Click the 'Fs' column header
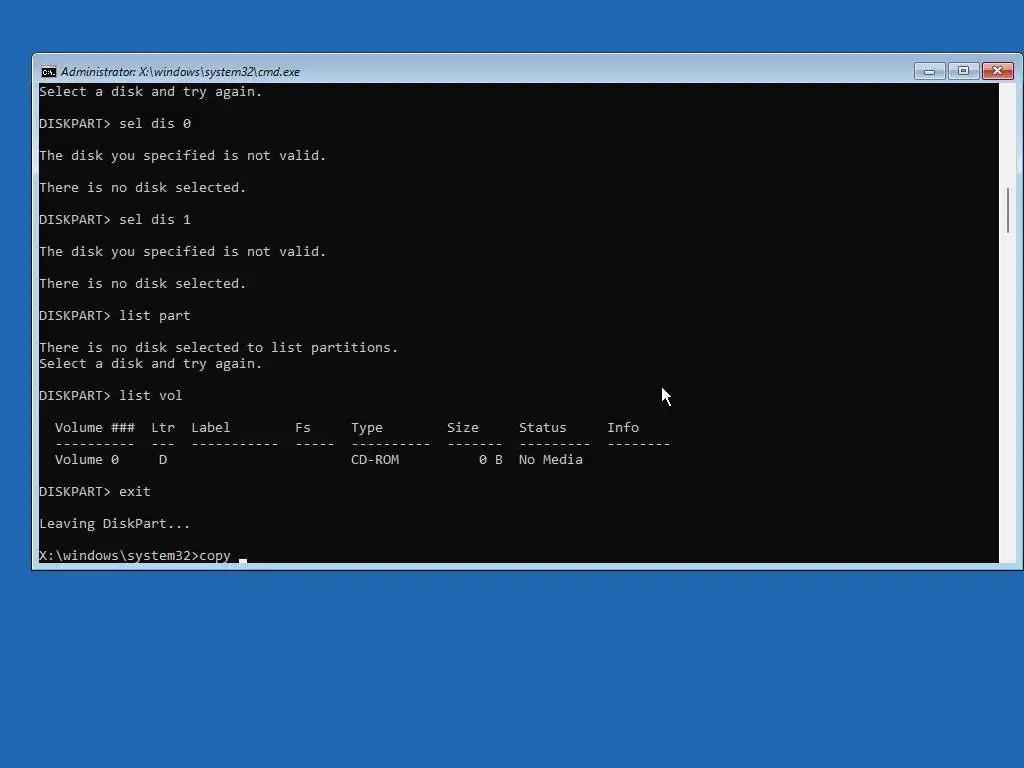 click(303, 428)
